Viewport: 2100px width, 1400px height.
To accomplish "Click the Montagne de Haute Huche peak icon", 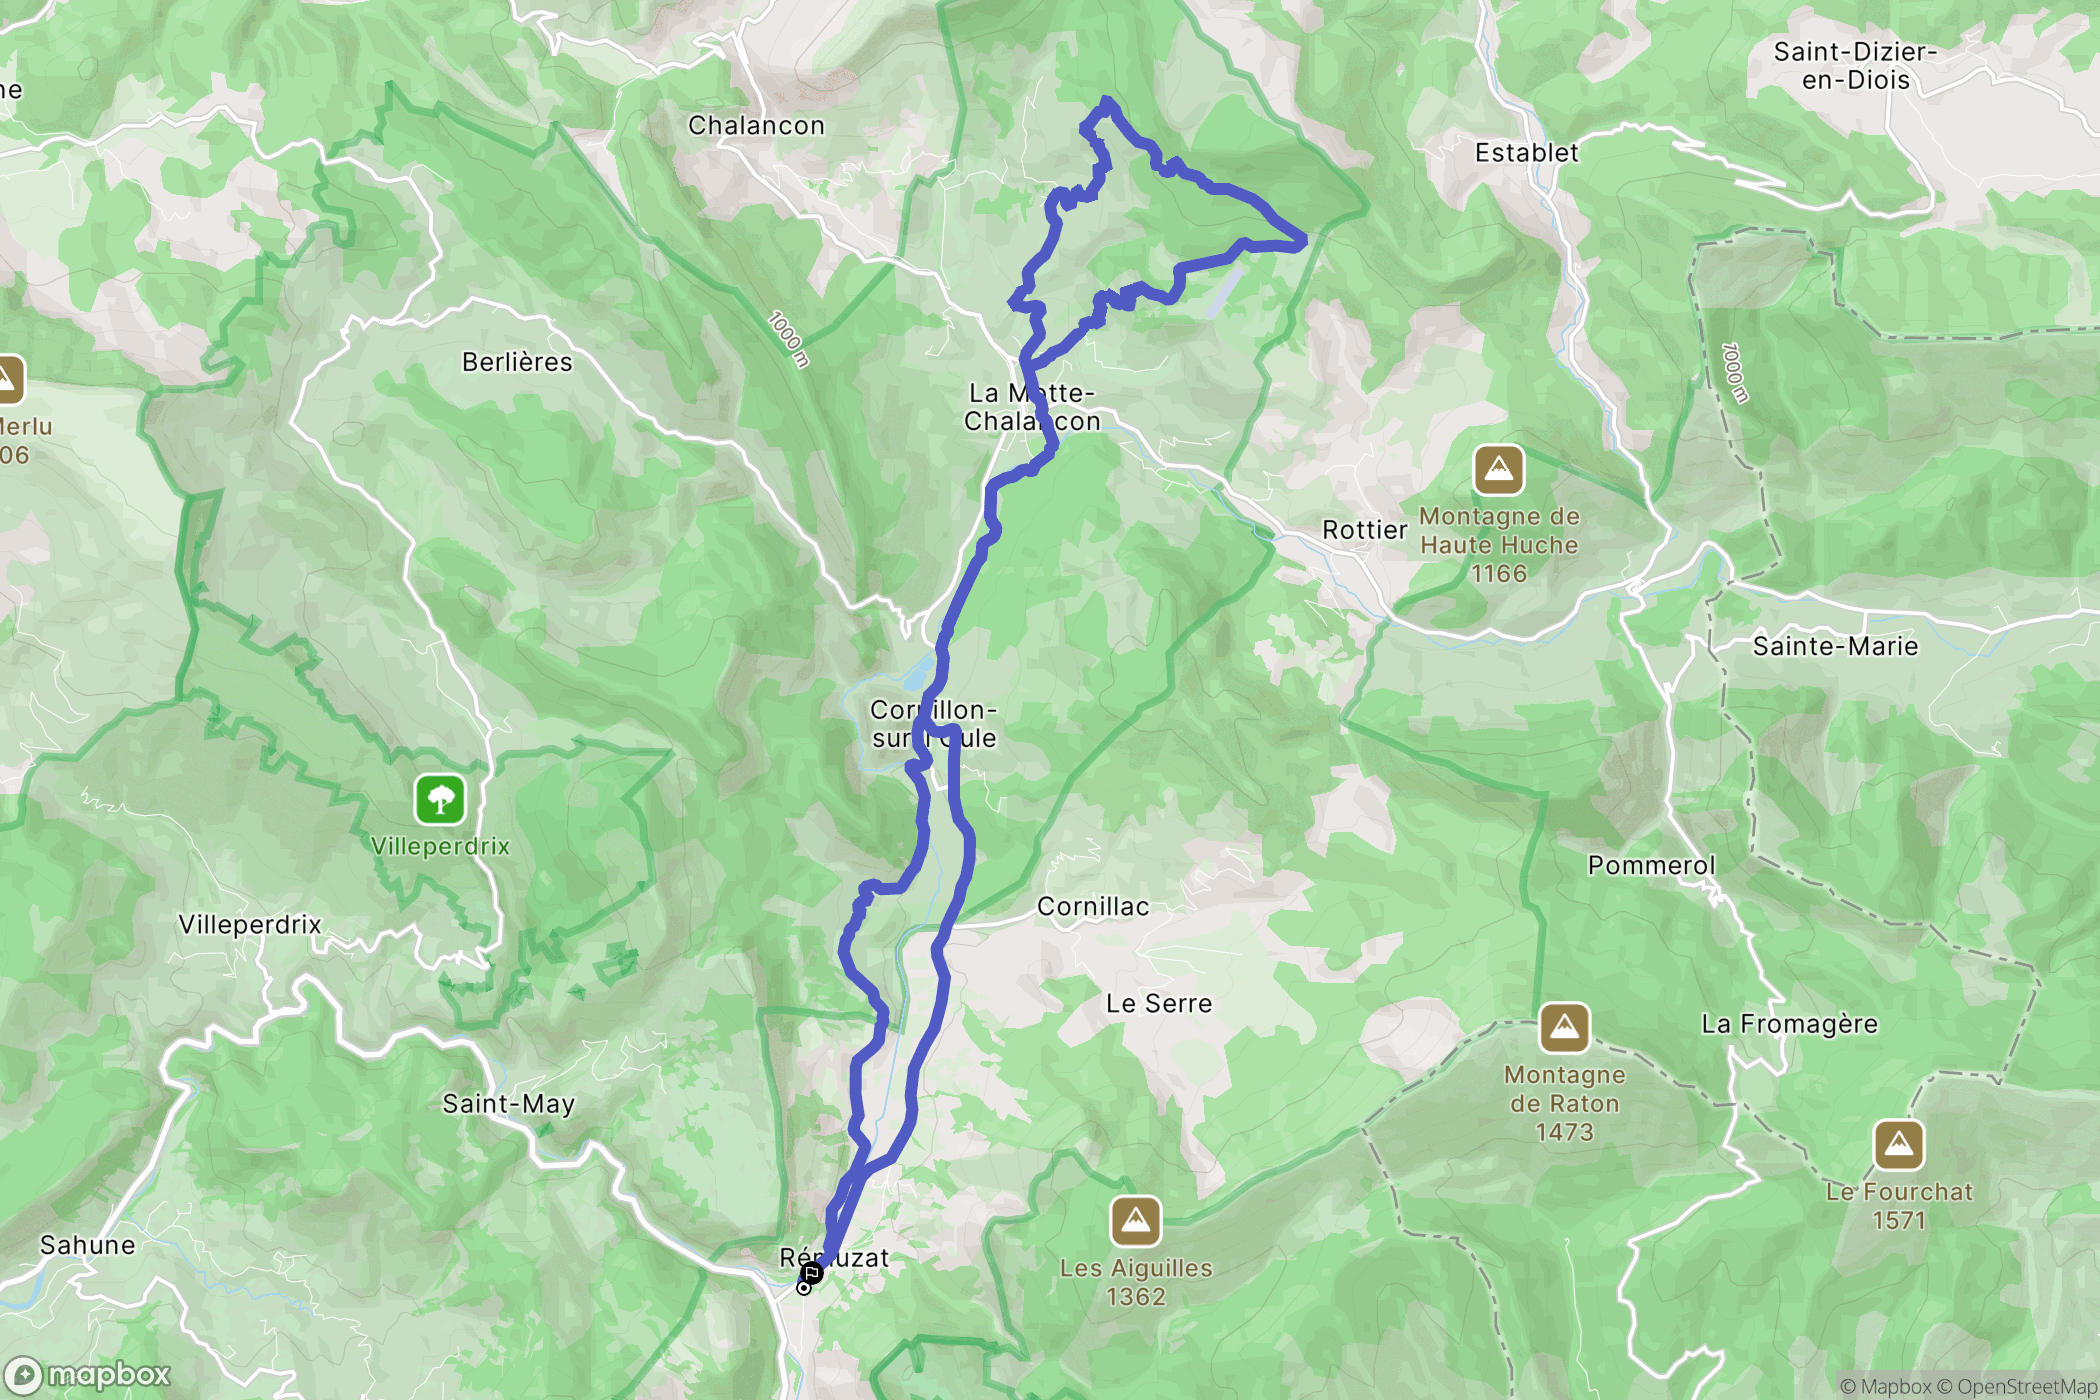I will [x=1498, y=470].
